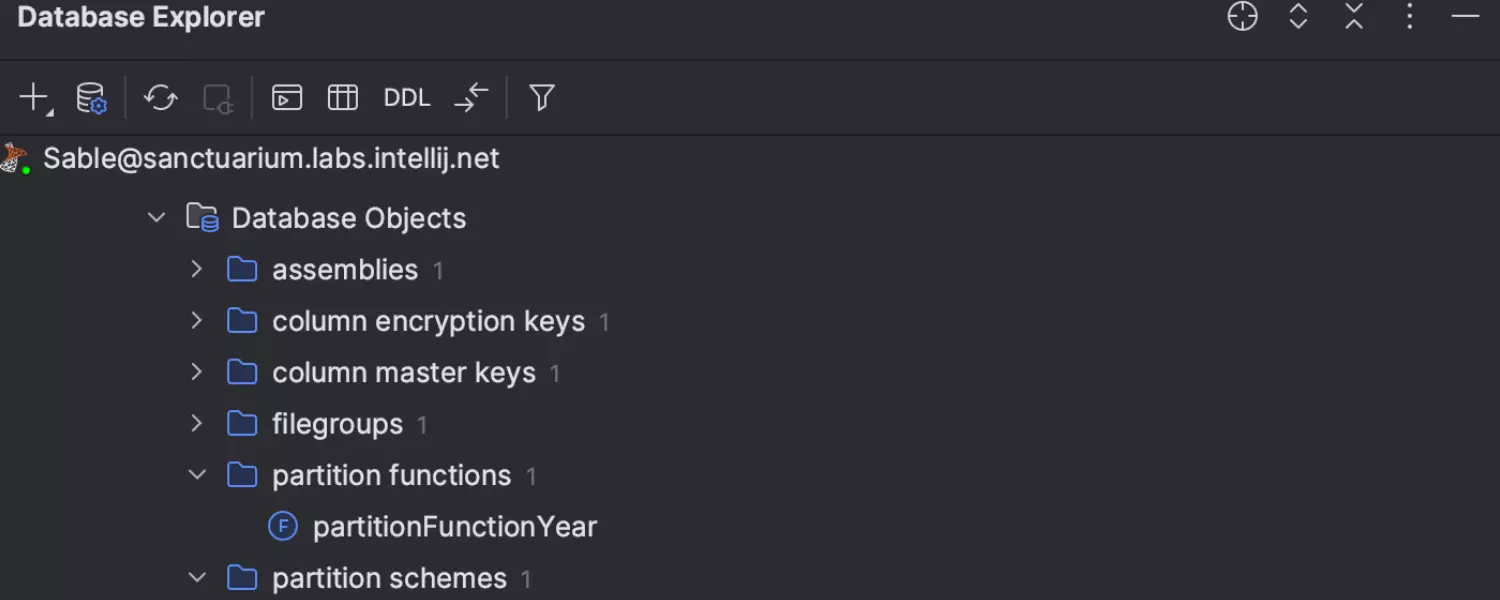Click the New (plus) toolbar icon
1500x600 pixels.
(x=34, y=97)
